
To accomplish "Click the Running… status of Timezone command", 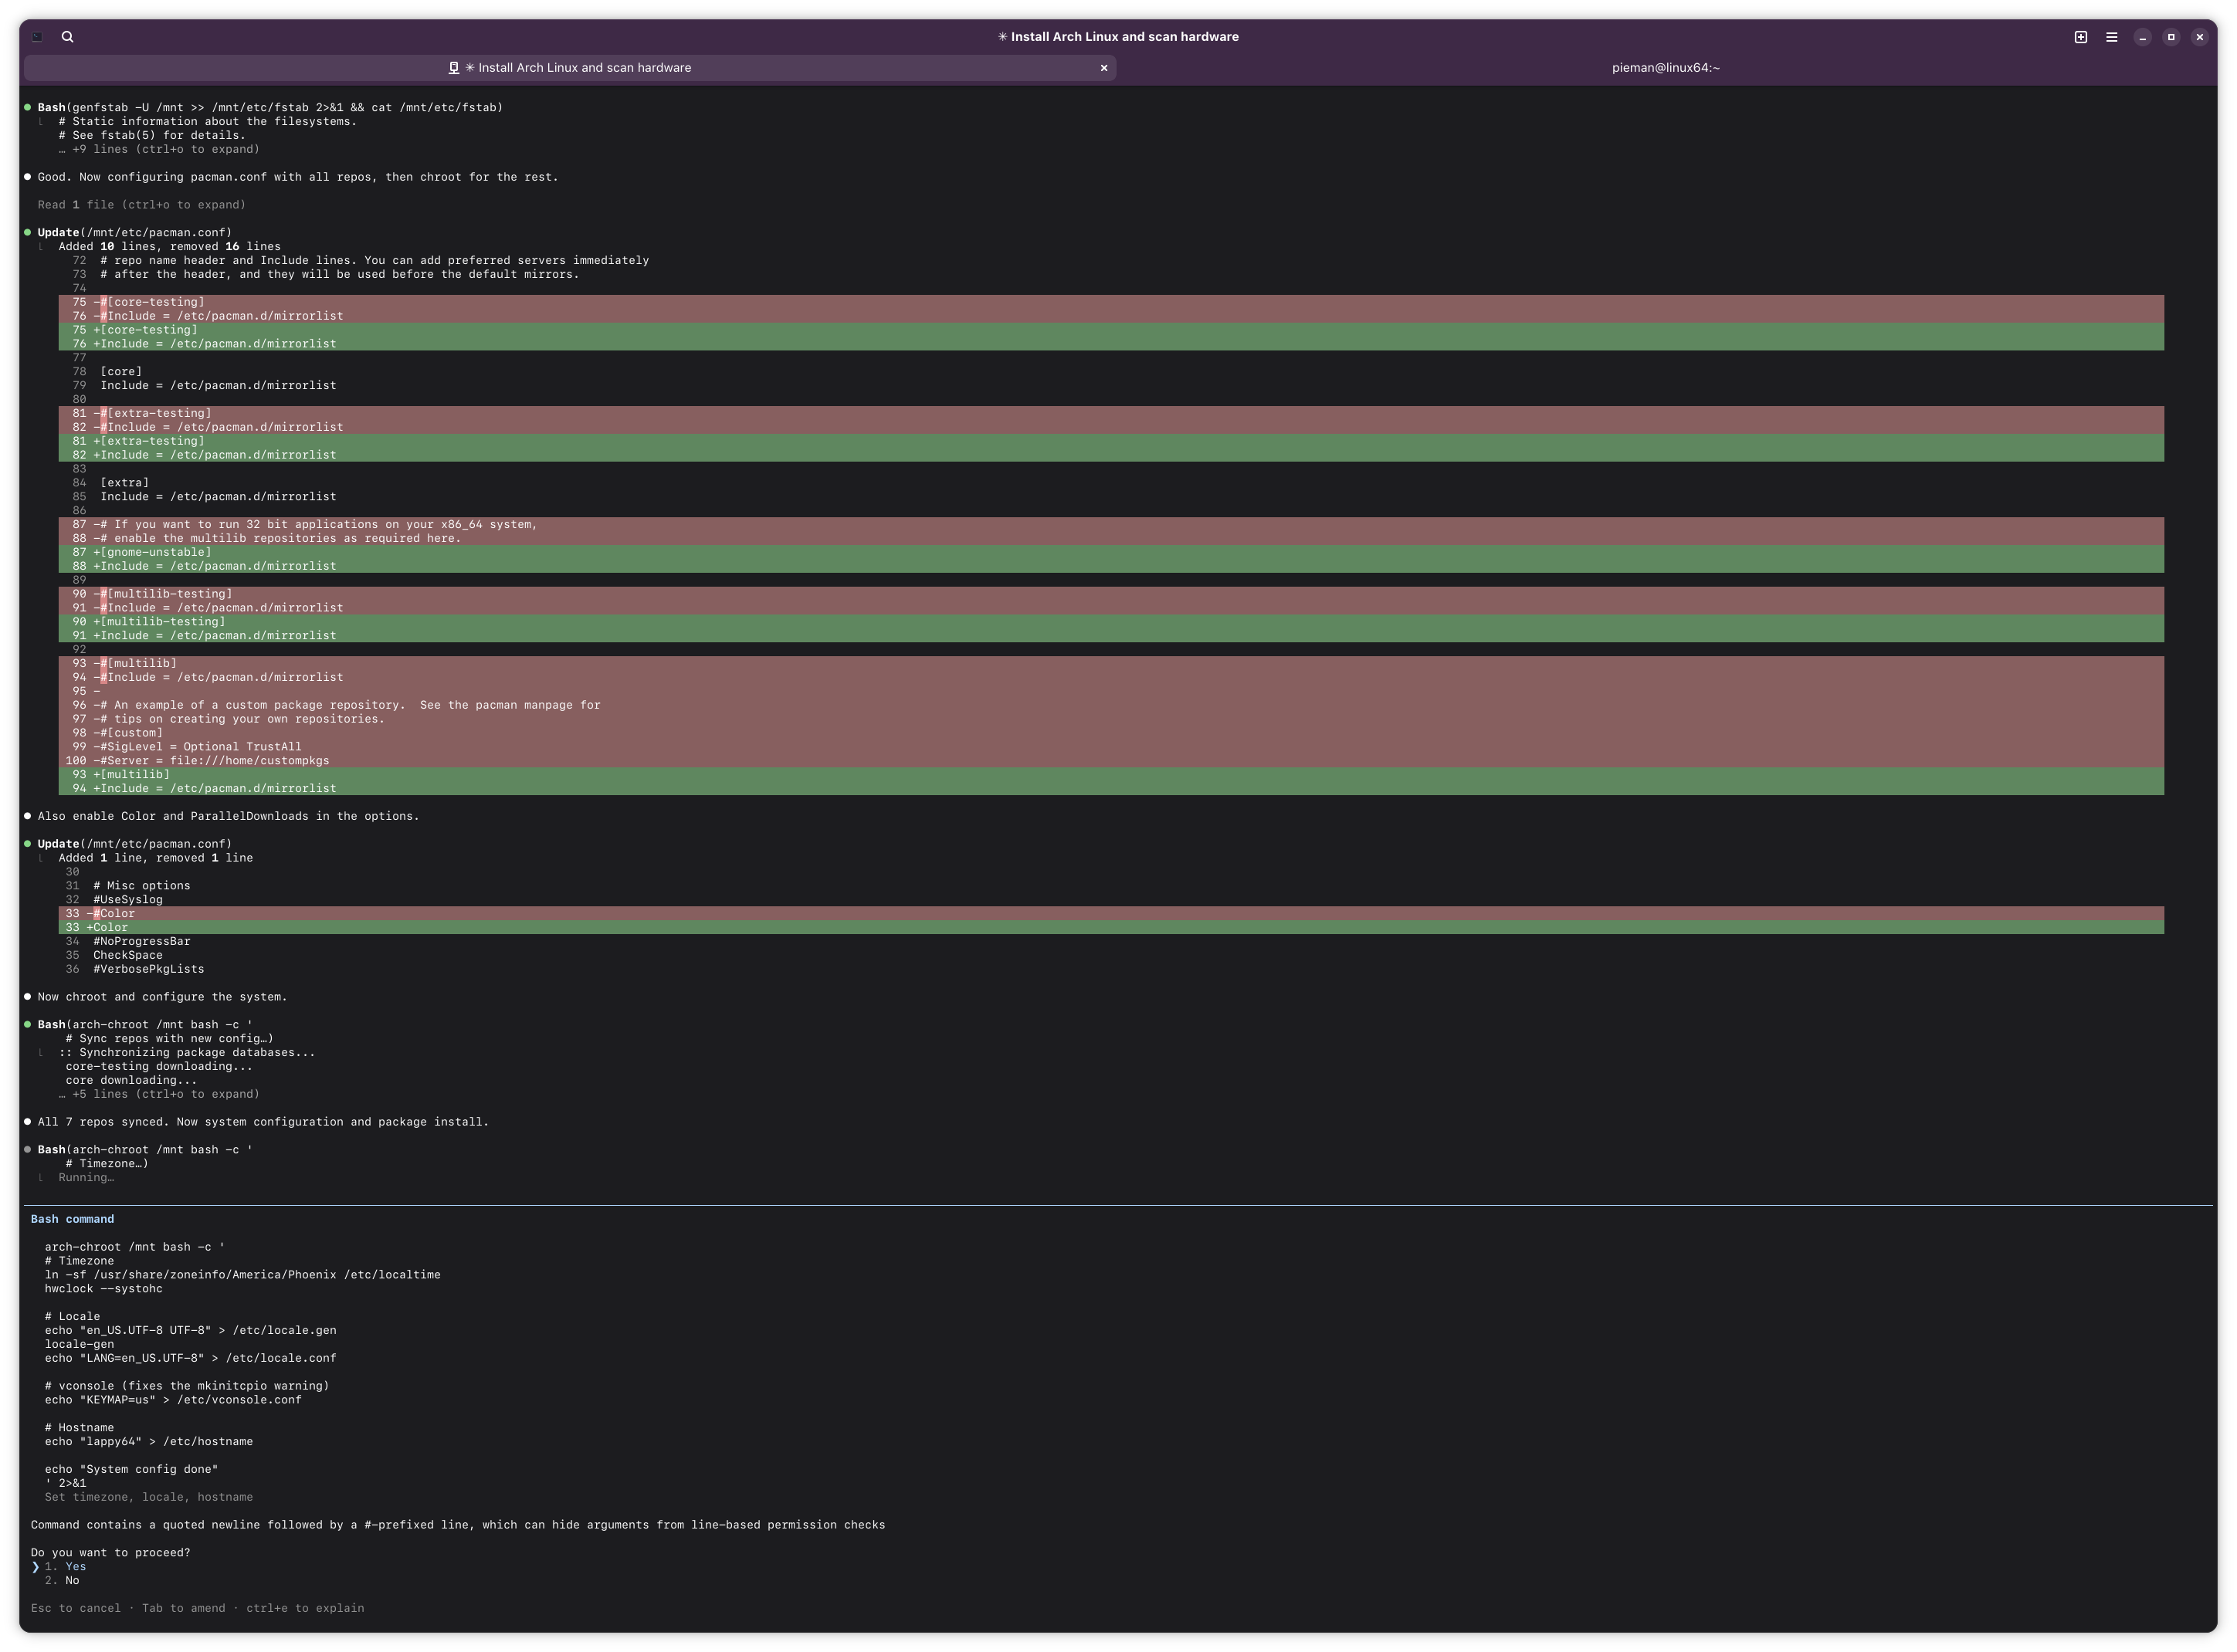I will (86, 1177).
